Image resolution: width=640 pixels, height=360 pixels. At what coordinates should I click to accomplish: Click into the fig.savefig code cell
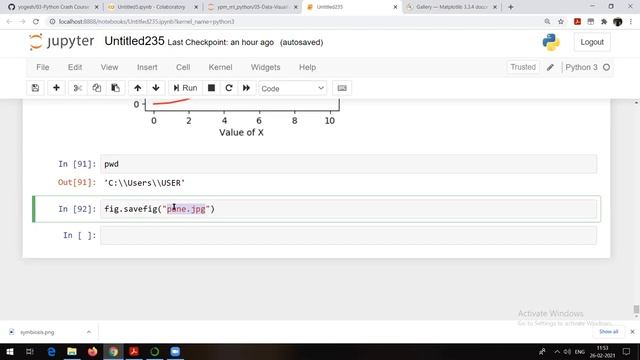349,209
